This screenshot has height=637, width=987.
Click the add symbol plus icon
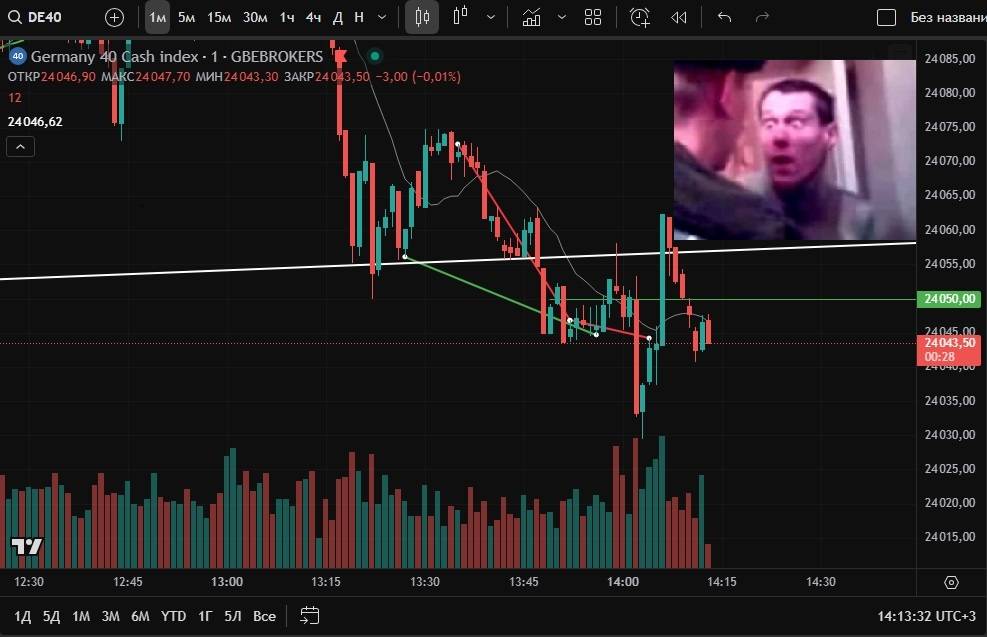[114, 17]
